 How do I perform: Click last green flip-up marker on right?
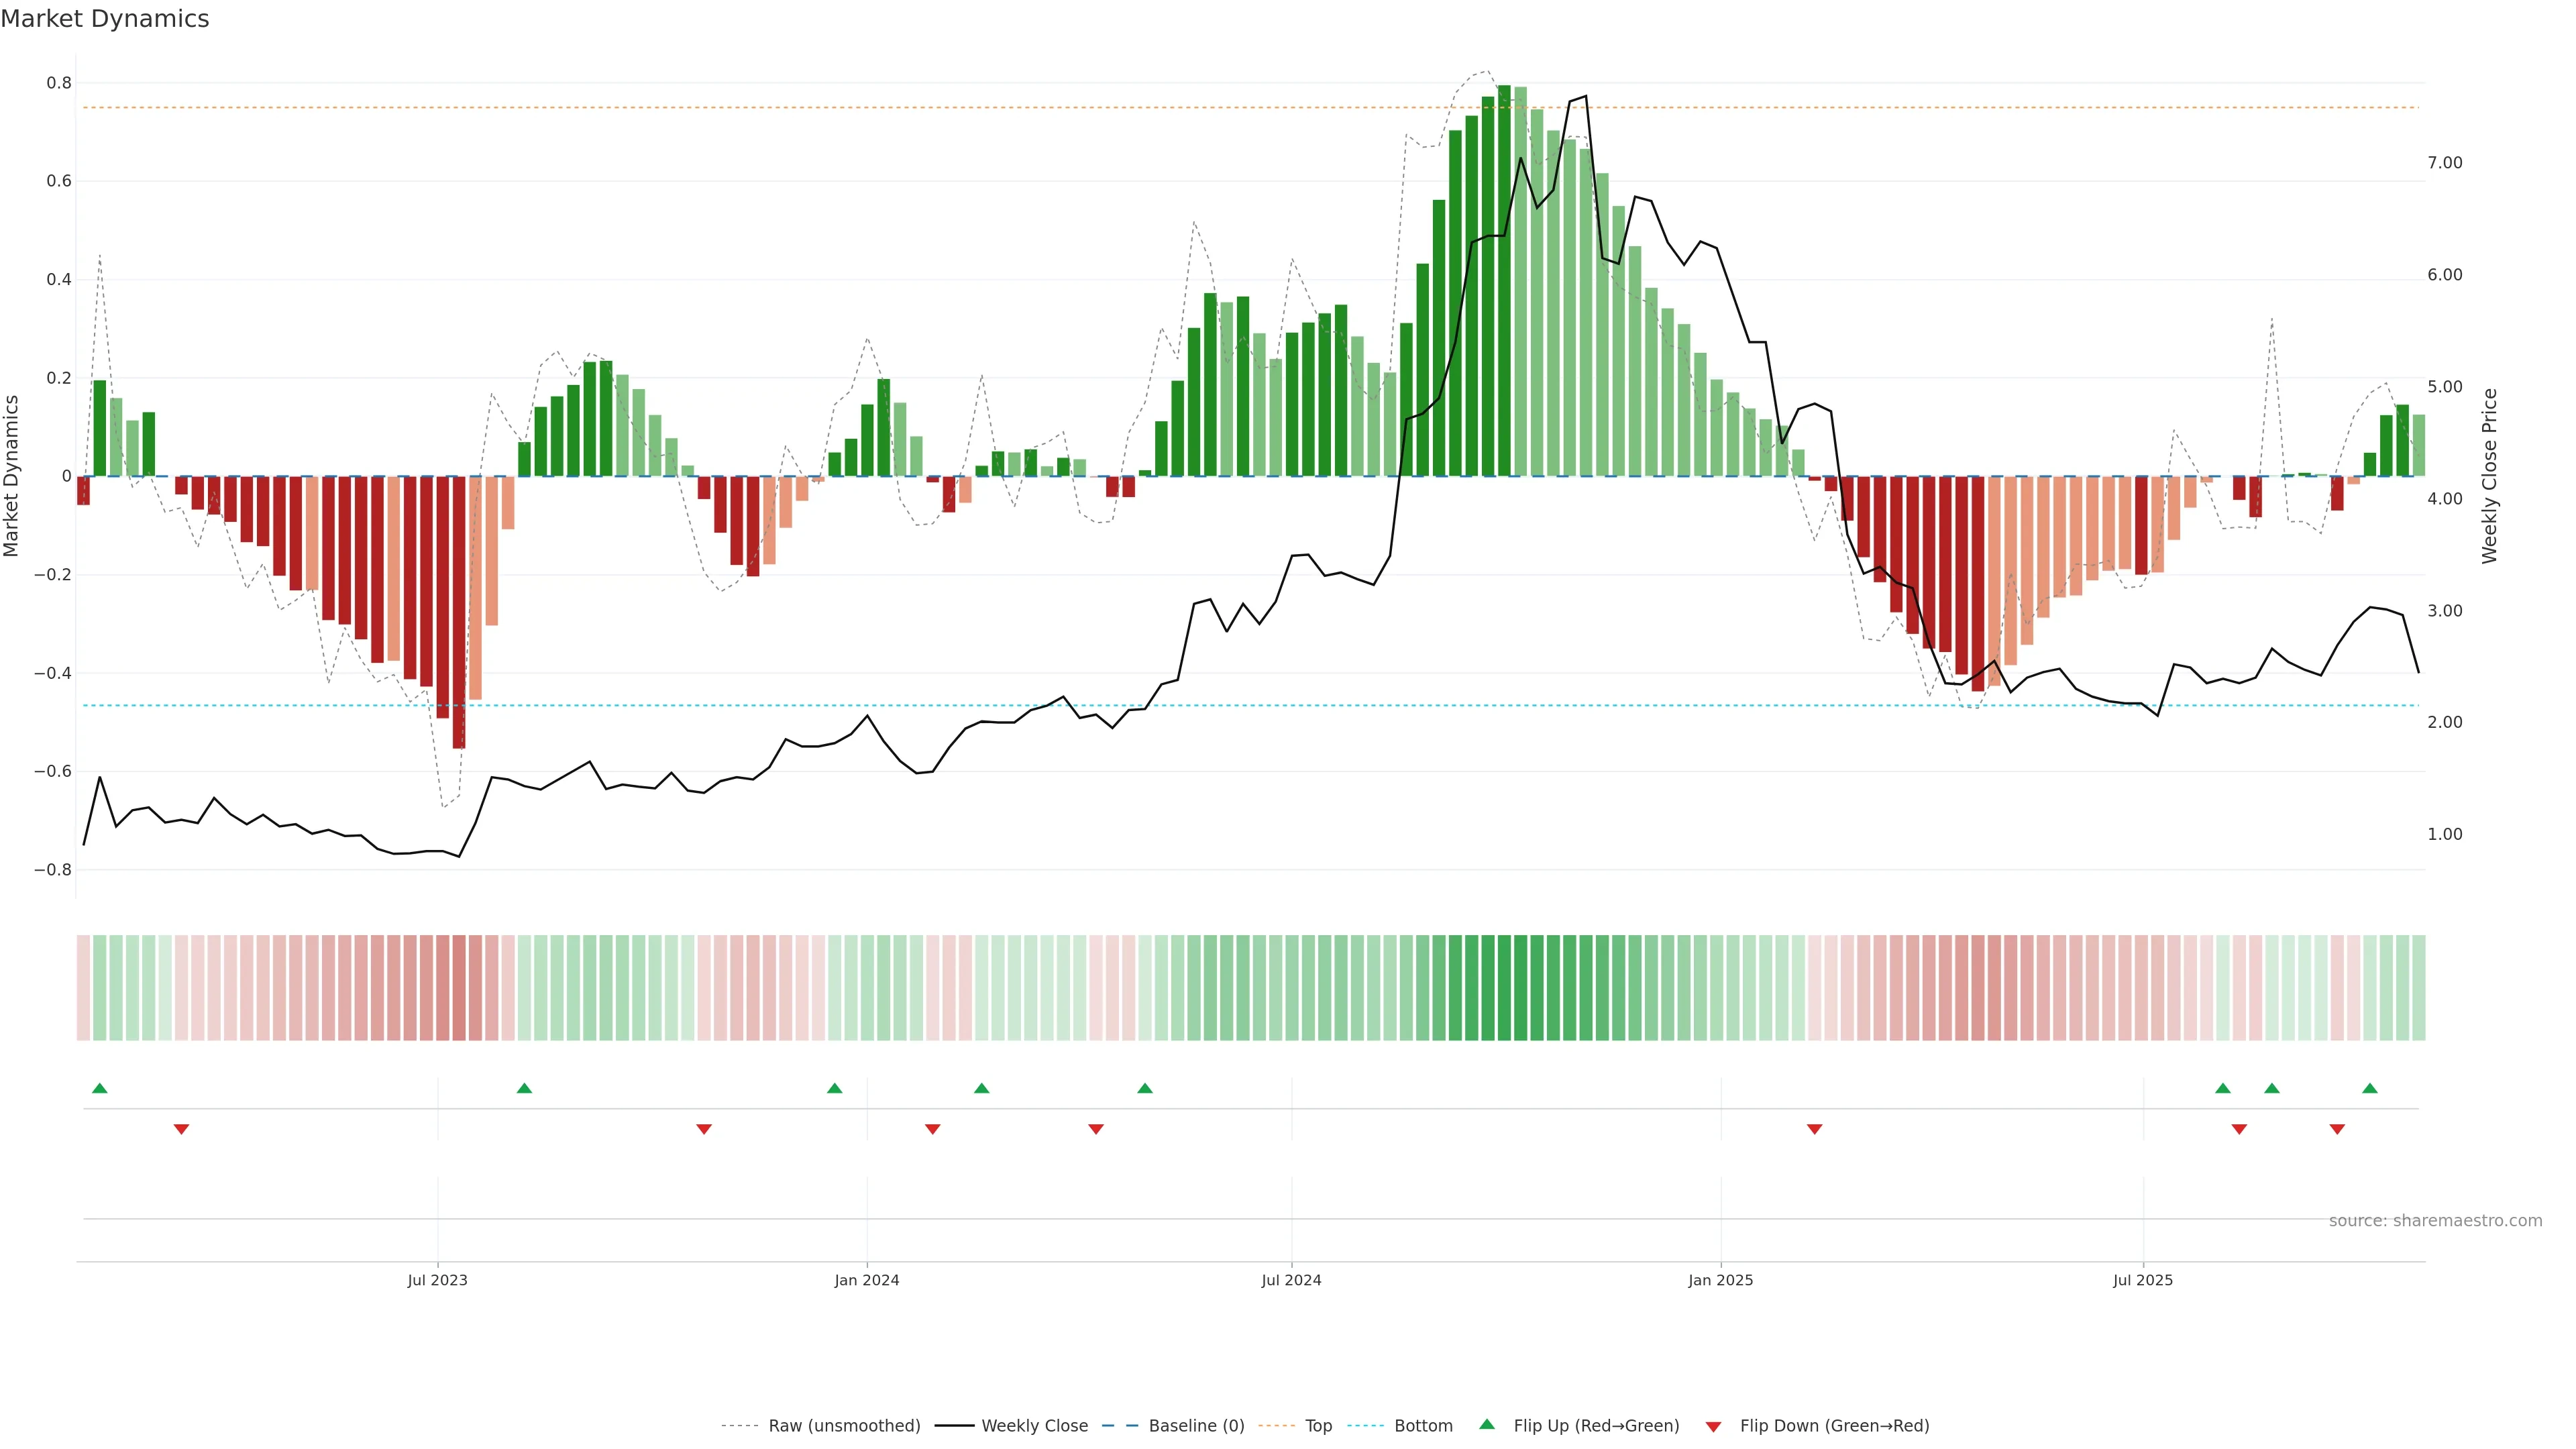click(x=2369, y=1088)
